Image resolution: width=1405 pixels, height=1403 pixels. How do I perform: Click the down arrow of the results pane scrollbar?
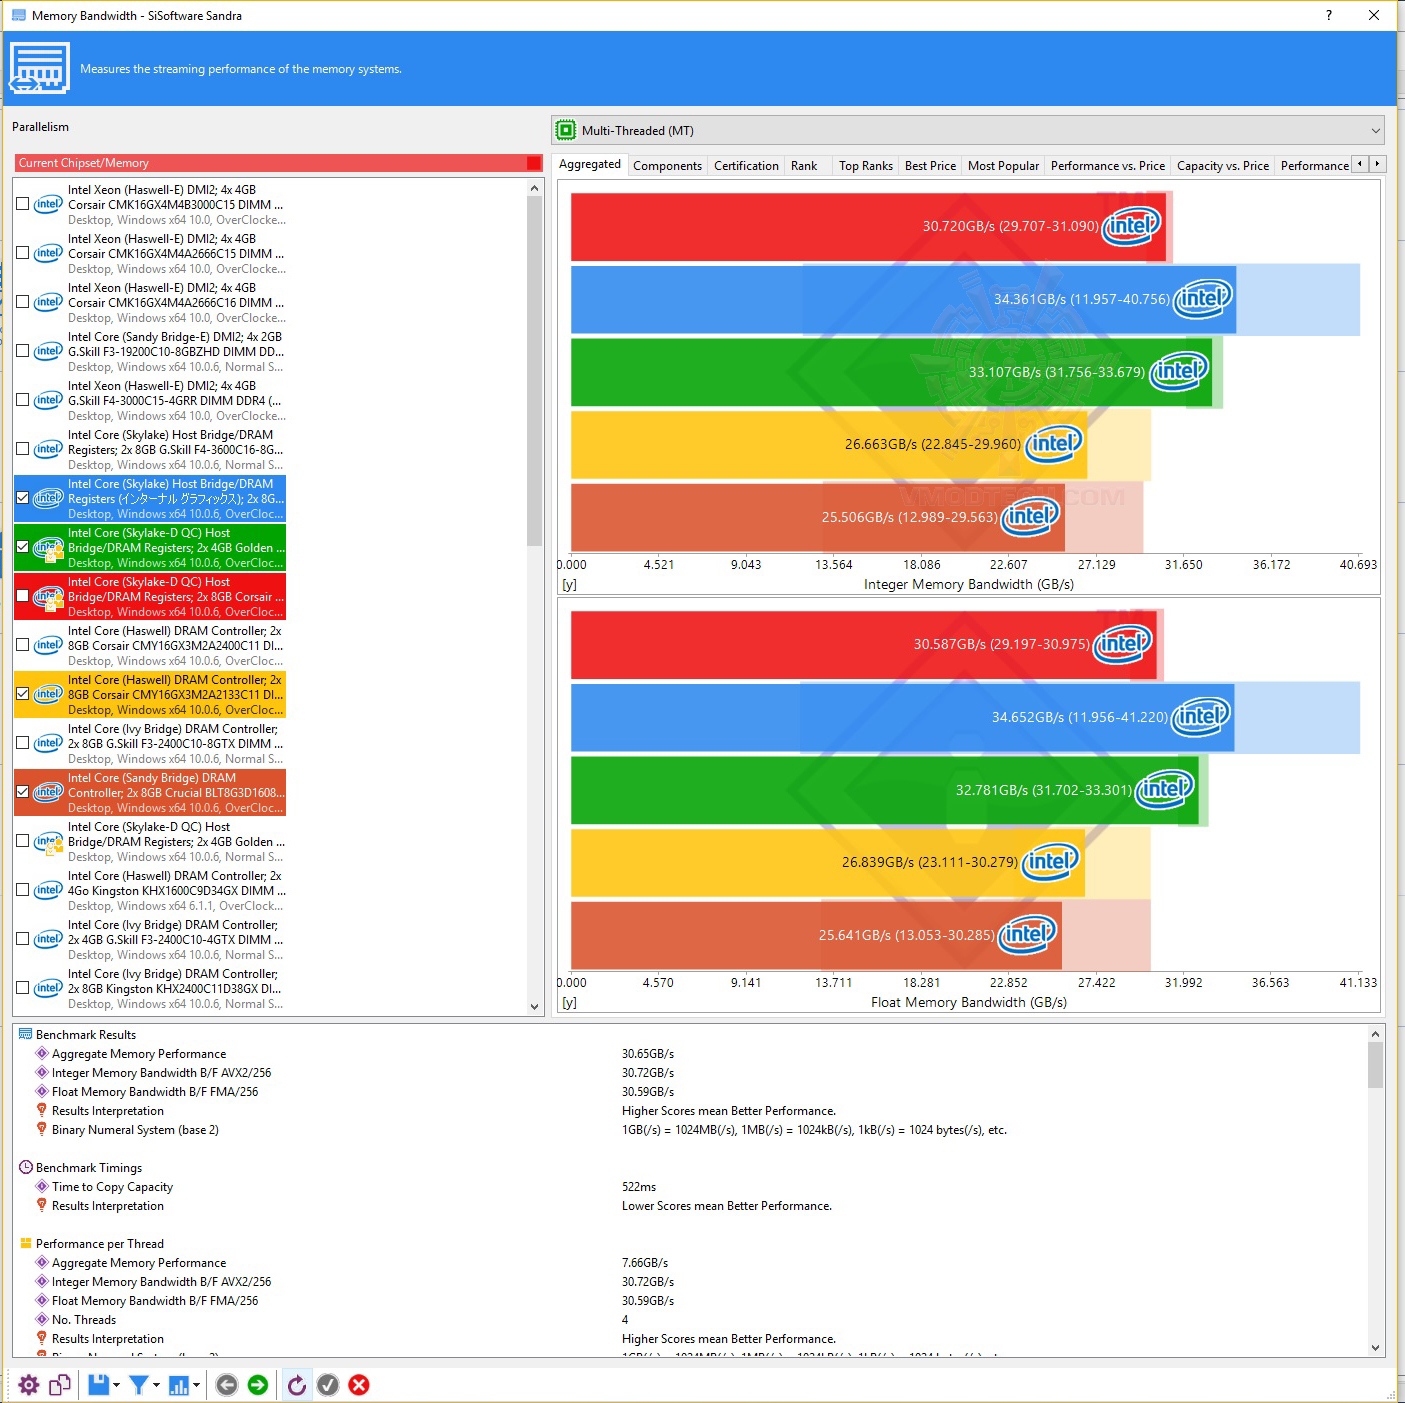coord(1376,1348)
